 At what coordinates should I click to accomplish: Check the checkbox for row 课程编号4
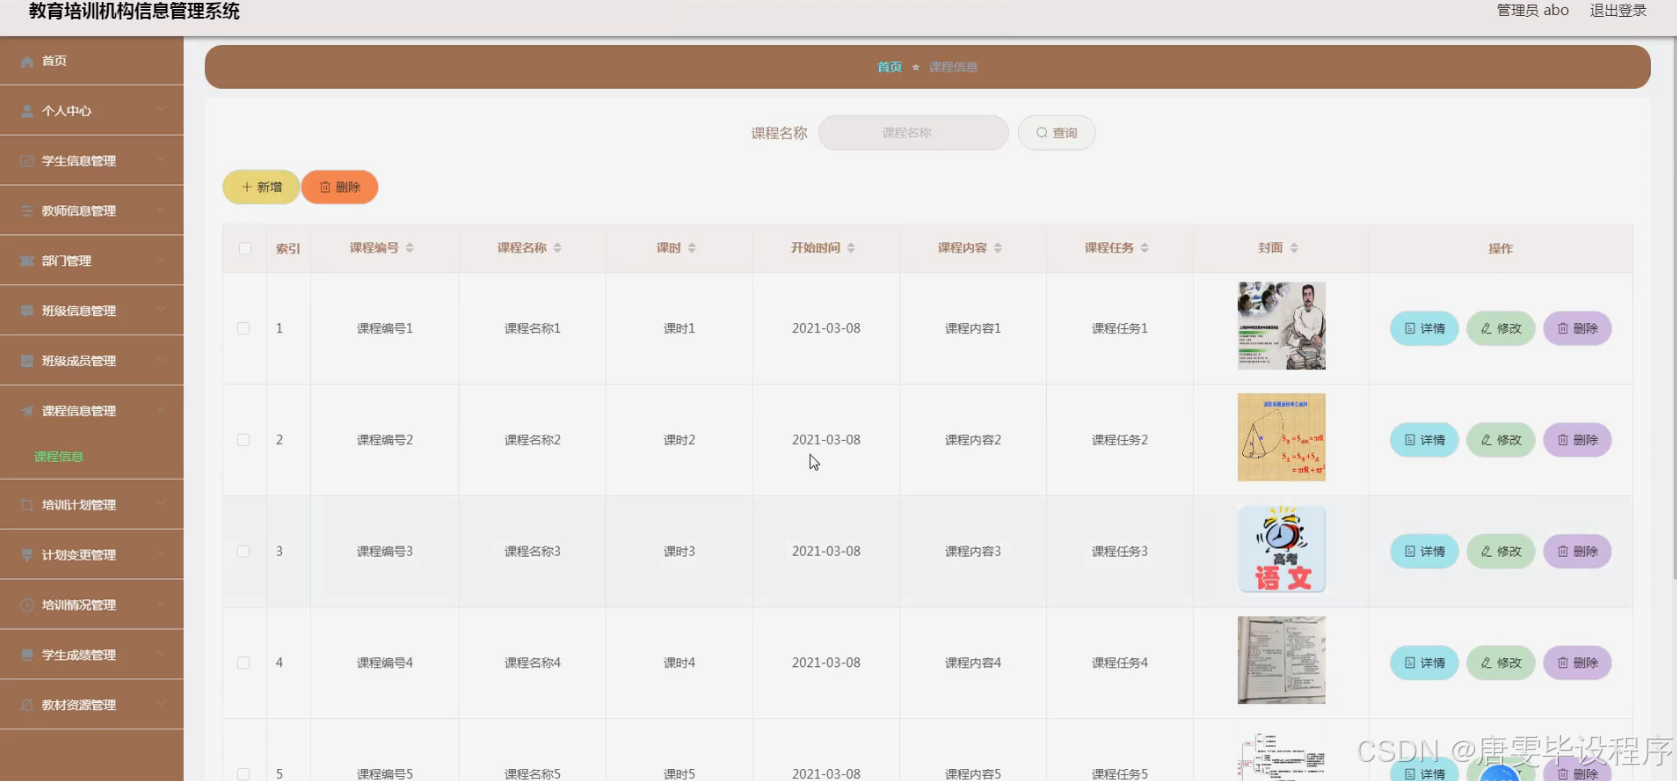(243, 663)
